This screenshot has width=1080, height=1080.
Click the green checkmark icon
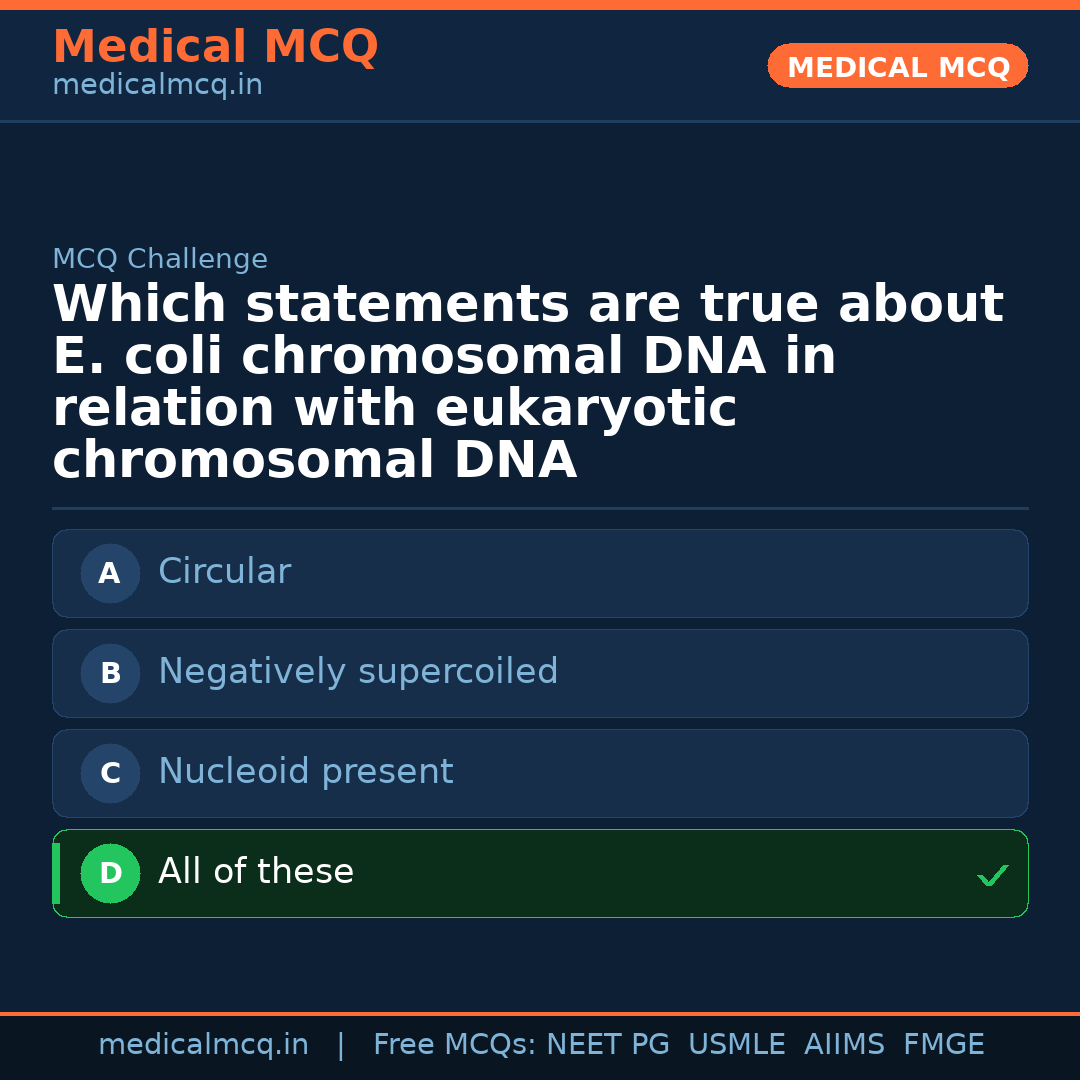[x=992, y=876]
